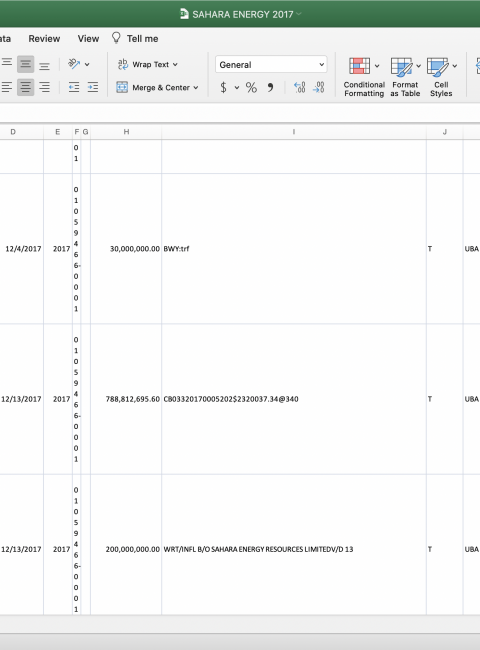Align text left in the cell

[7, 87]
